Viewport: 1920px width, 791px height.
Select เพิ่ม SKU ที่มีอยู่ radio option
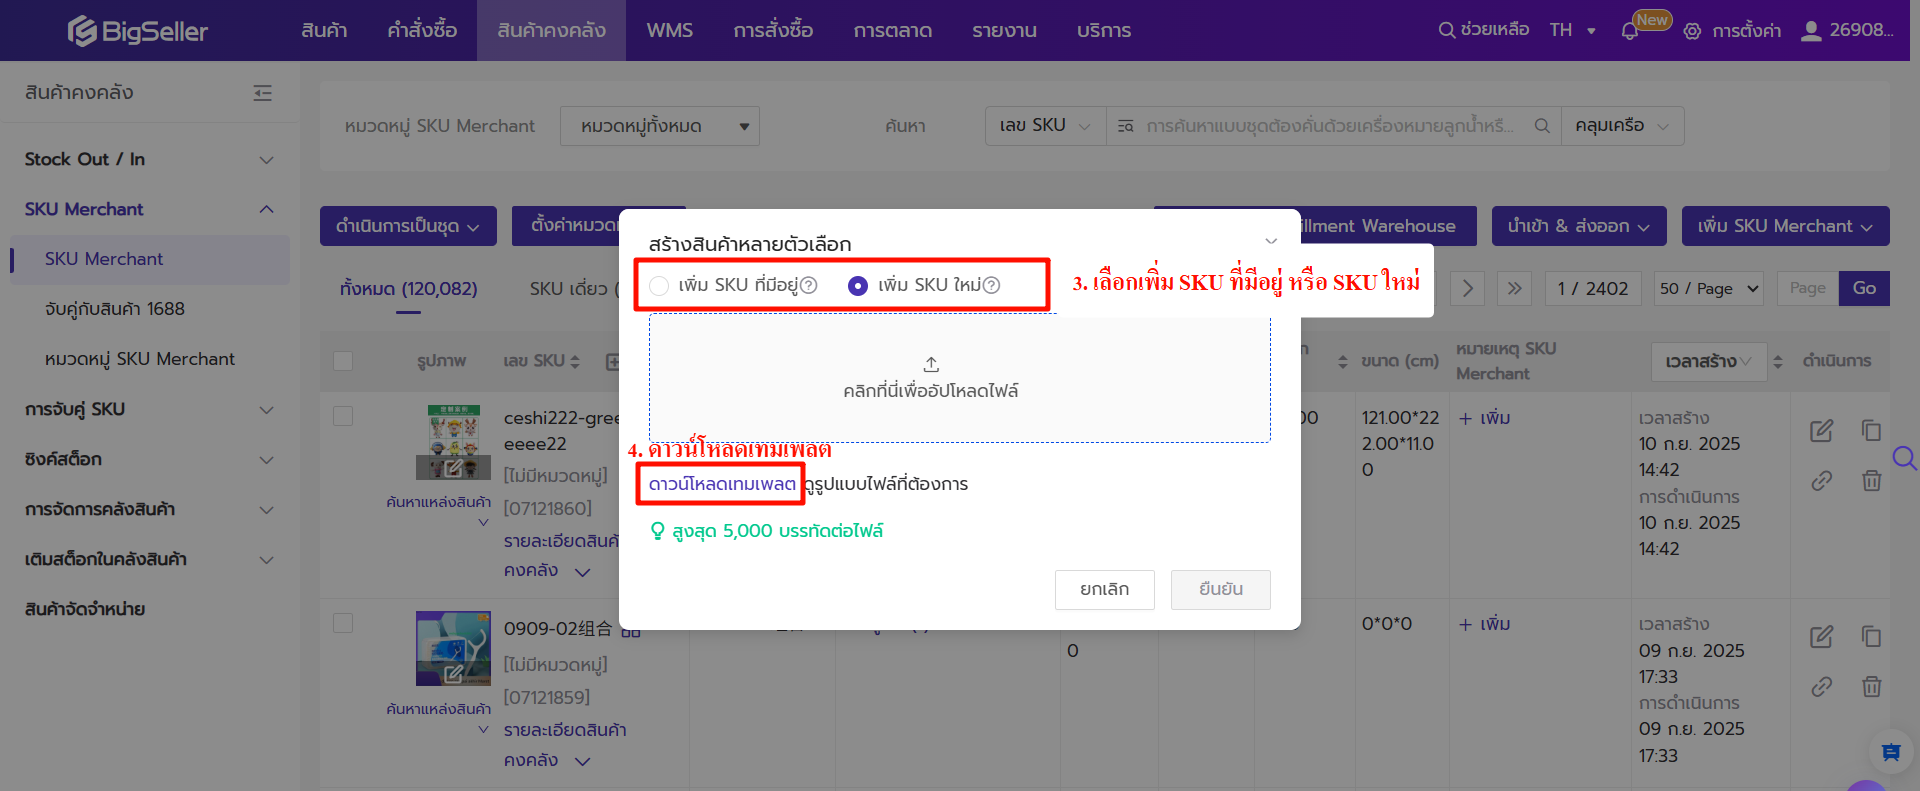point(659,286)
